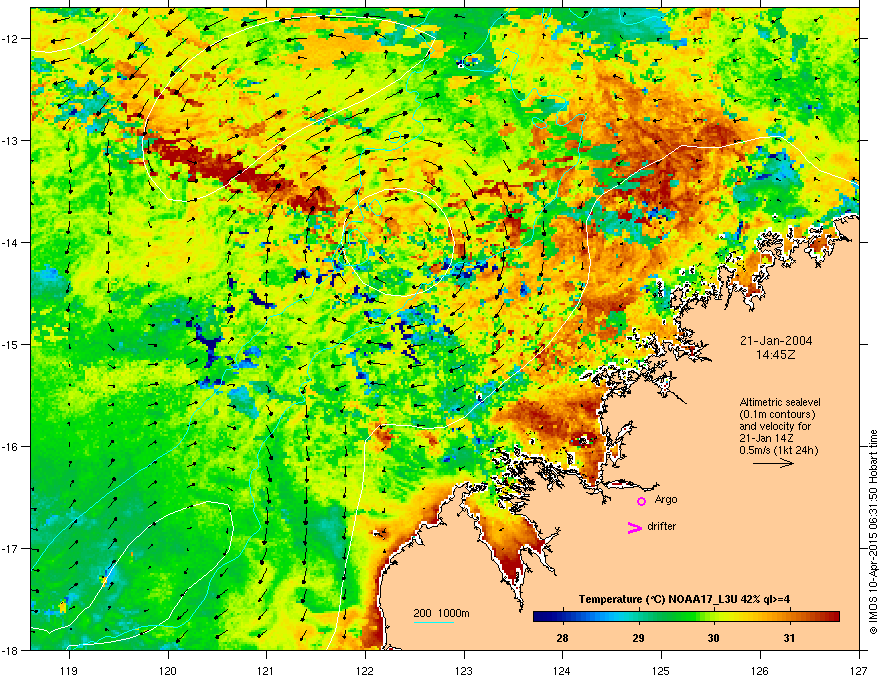Click the latitude axis label -18
880x680 pixels.
pyautogui.click(x=11, y=650)
